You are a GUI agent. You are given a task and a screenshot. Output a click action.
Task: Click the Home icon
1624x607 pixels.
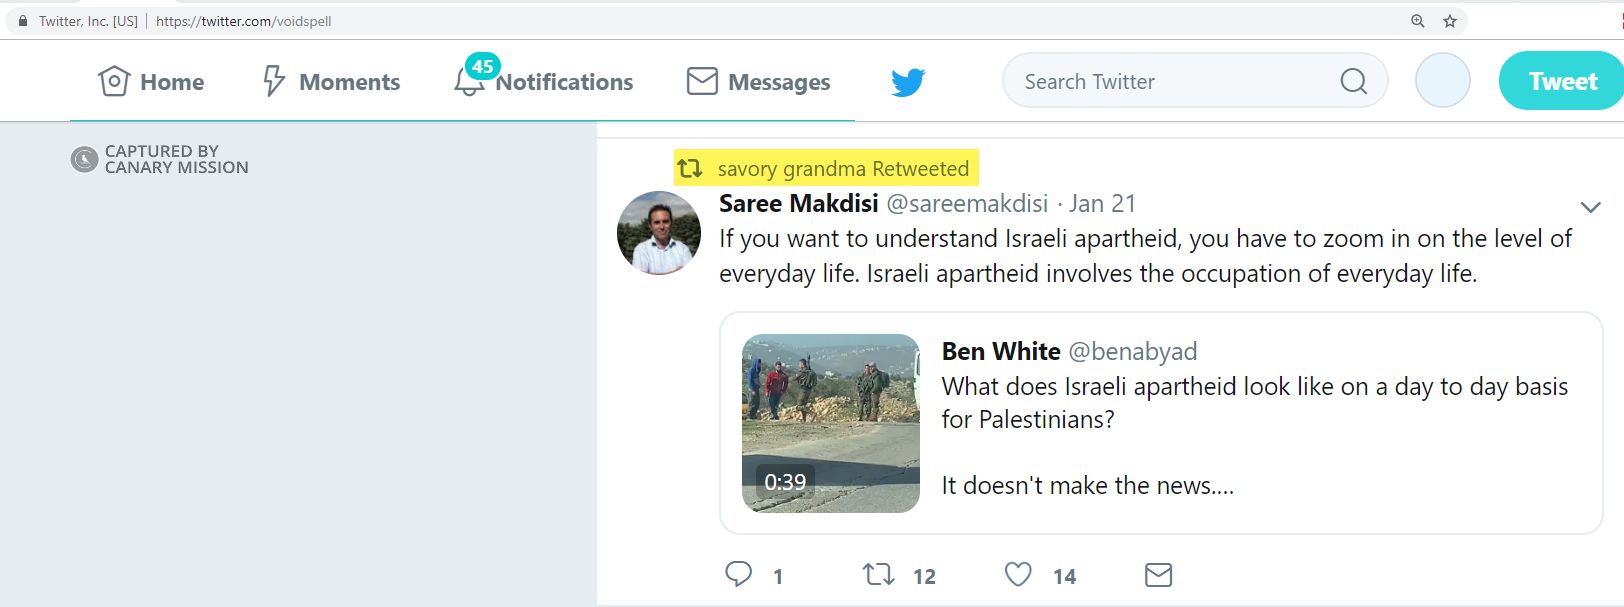click(113, 80)
